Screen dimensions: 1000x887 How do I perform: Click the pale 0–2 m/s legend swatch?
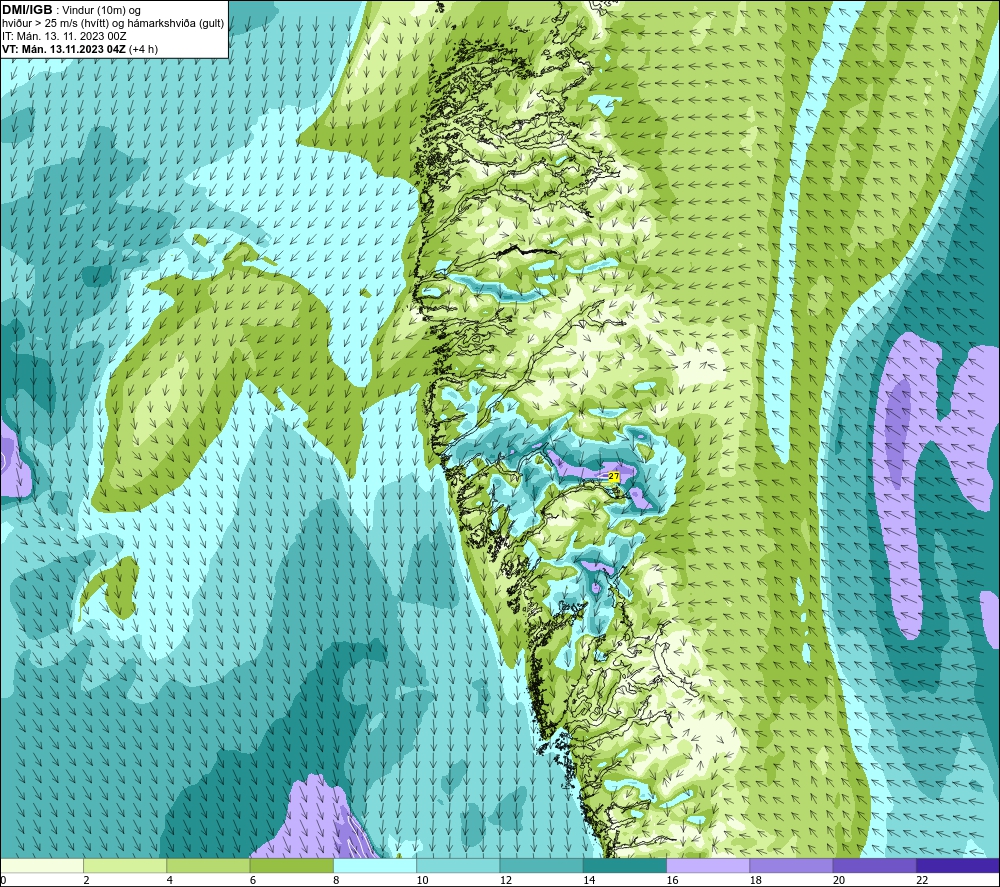point(41,865)
